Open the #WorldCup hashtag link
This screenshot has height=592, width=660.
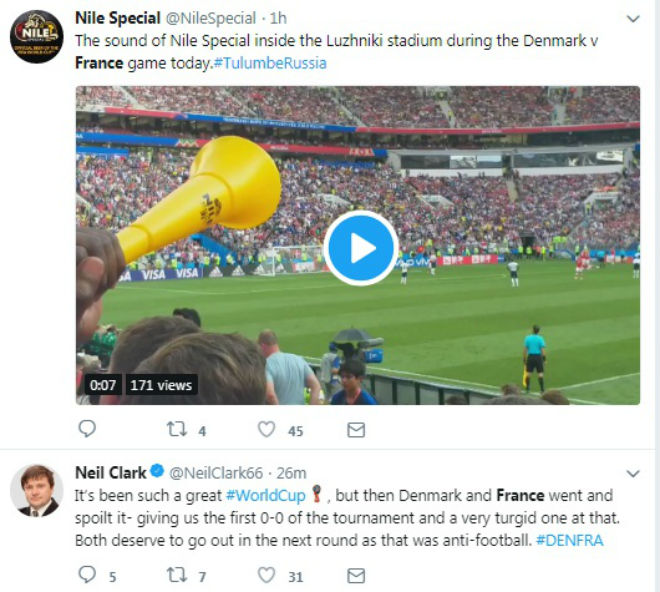(265, 496)
